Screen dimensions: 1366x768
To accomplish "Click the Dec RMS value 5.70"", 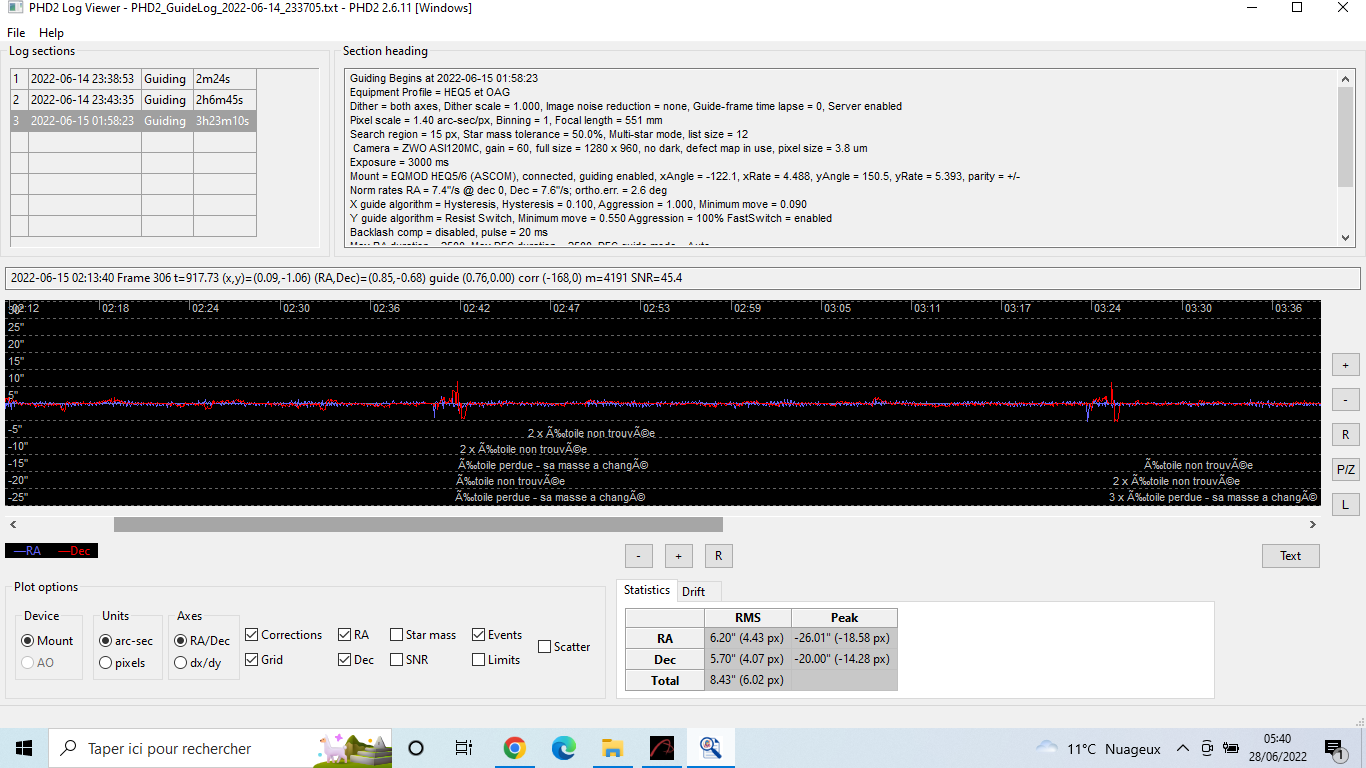I will pyautogui.click(x=747, y=659).
